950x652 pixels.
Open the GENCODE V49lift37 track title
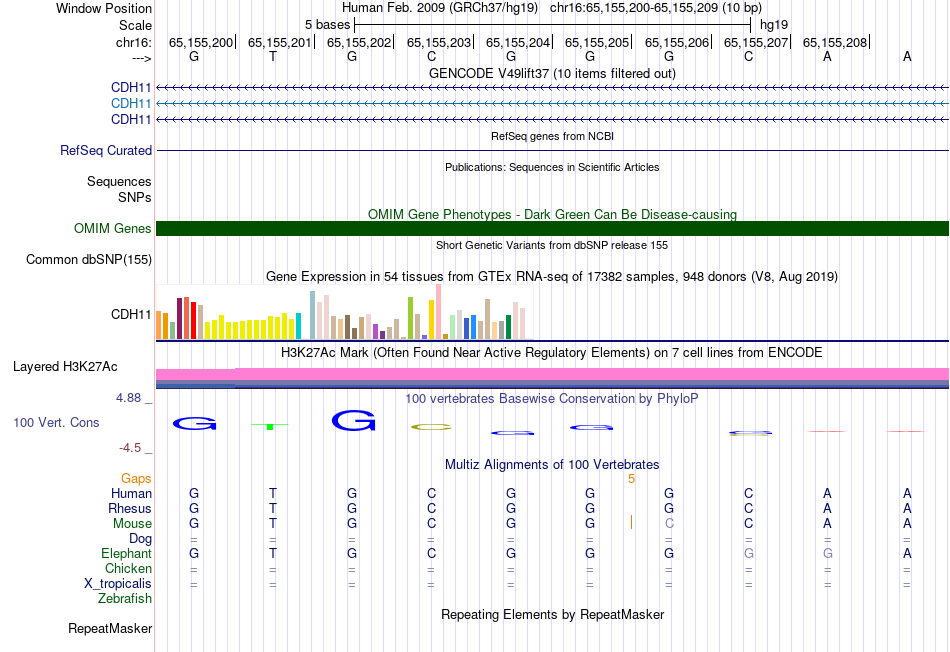552,73
